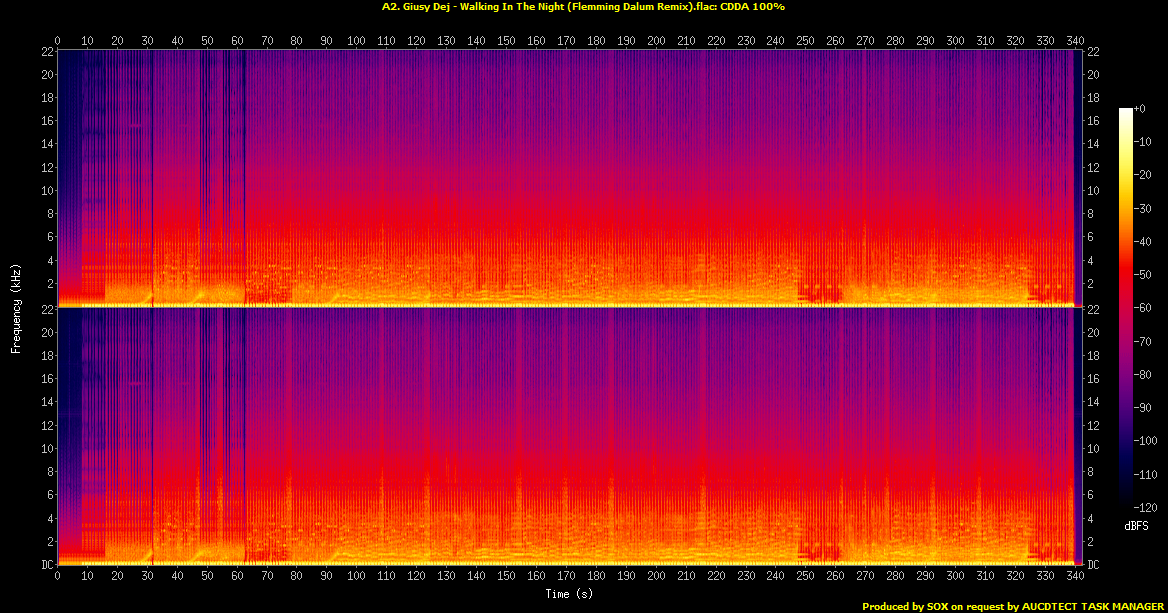The width and height of the screenshot is (1168, 613).
Task: Click the '170' tick on the top time axis
Action: coord(566,41)
